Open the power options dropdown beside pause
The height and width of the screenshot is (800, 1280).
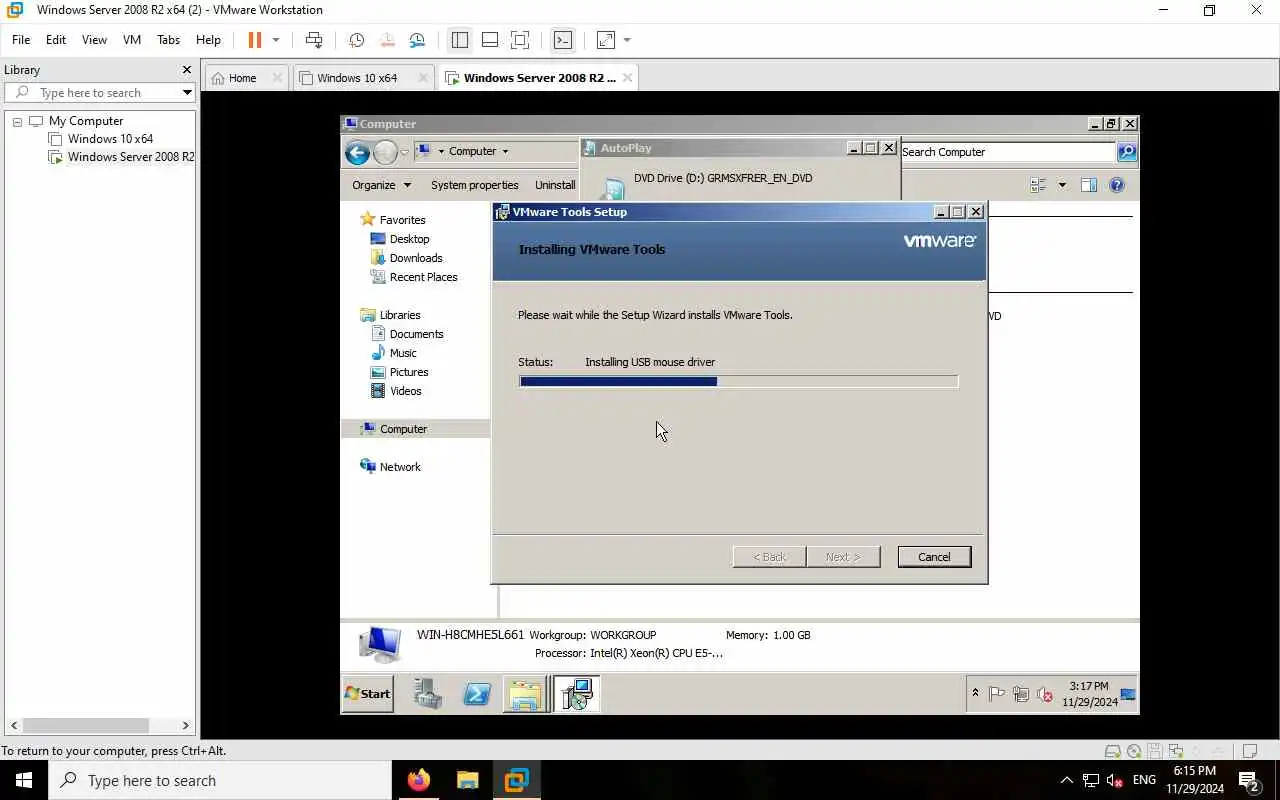click(x=276, y=40)
